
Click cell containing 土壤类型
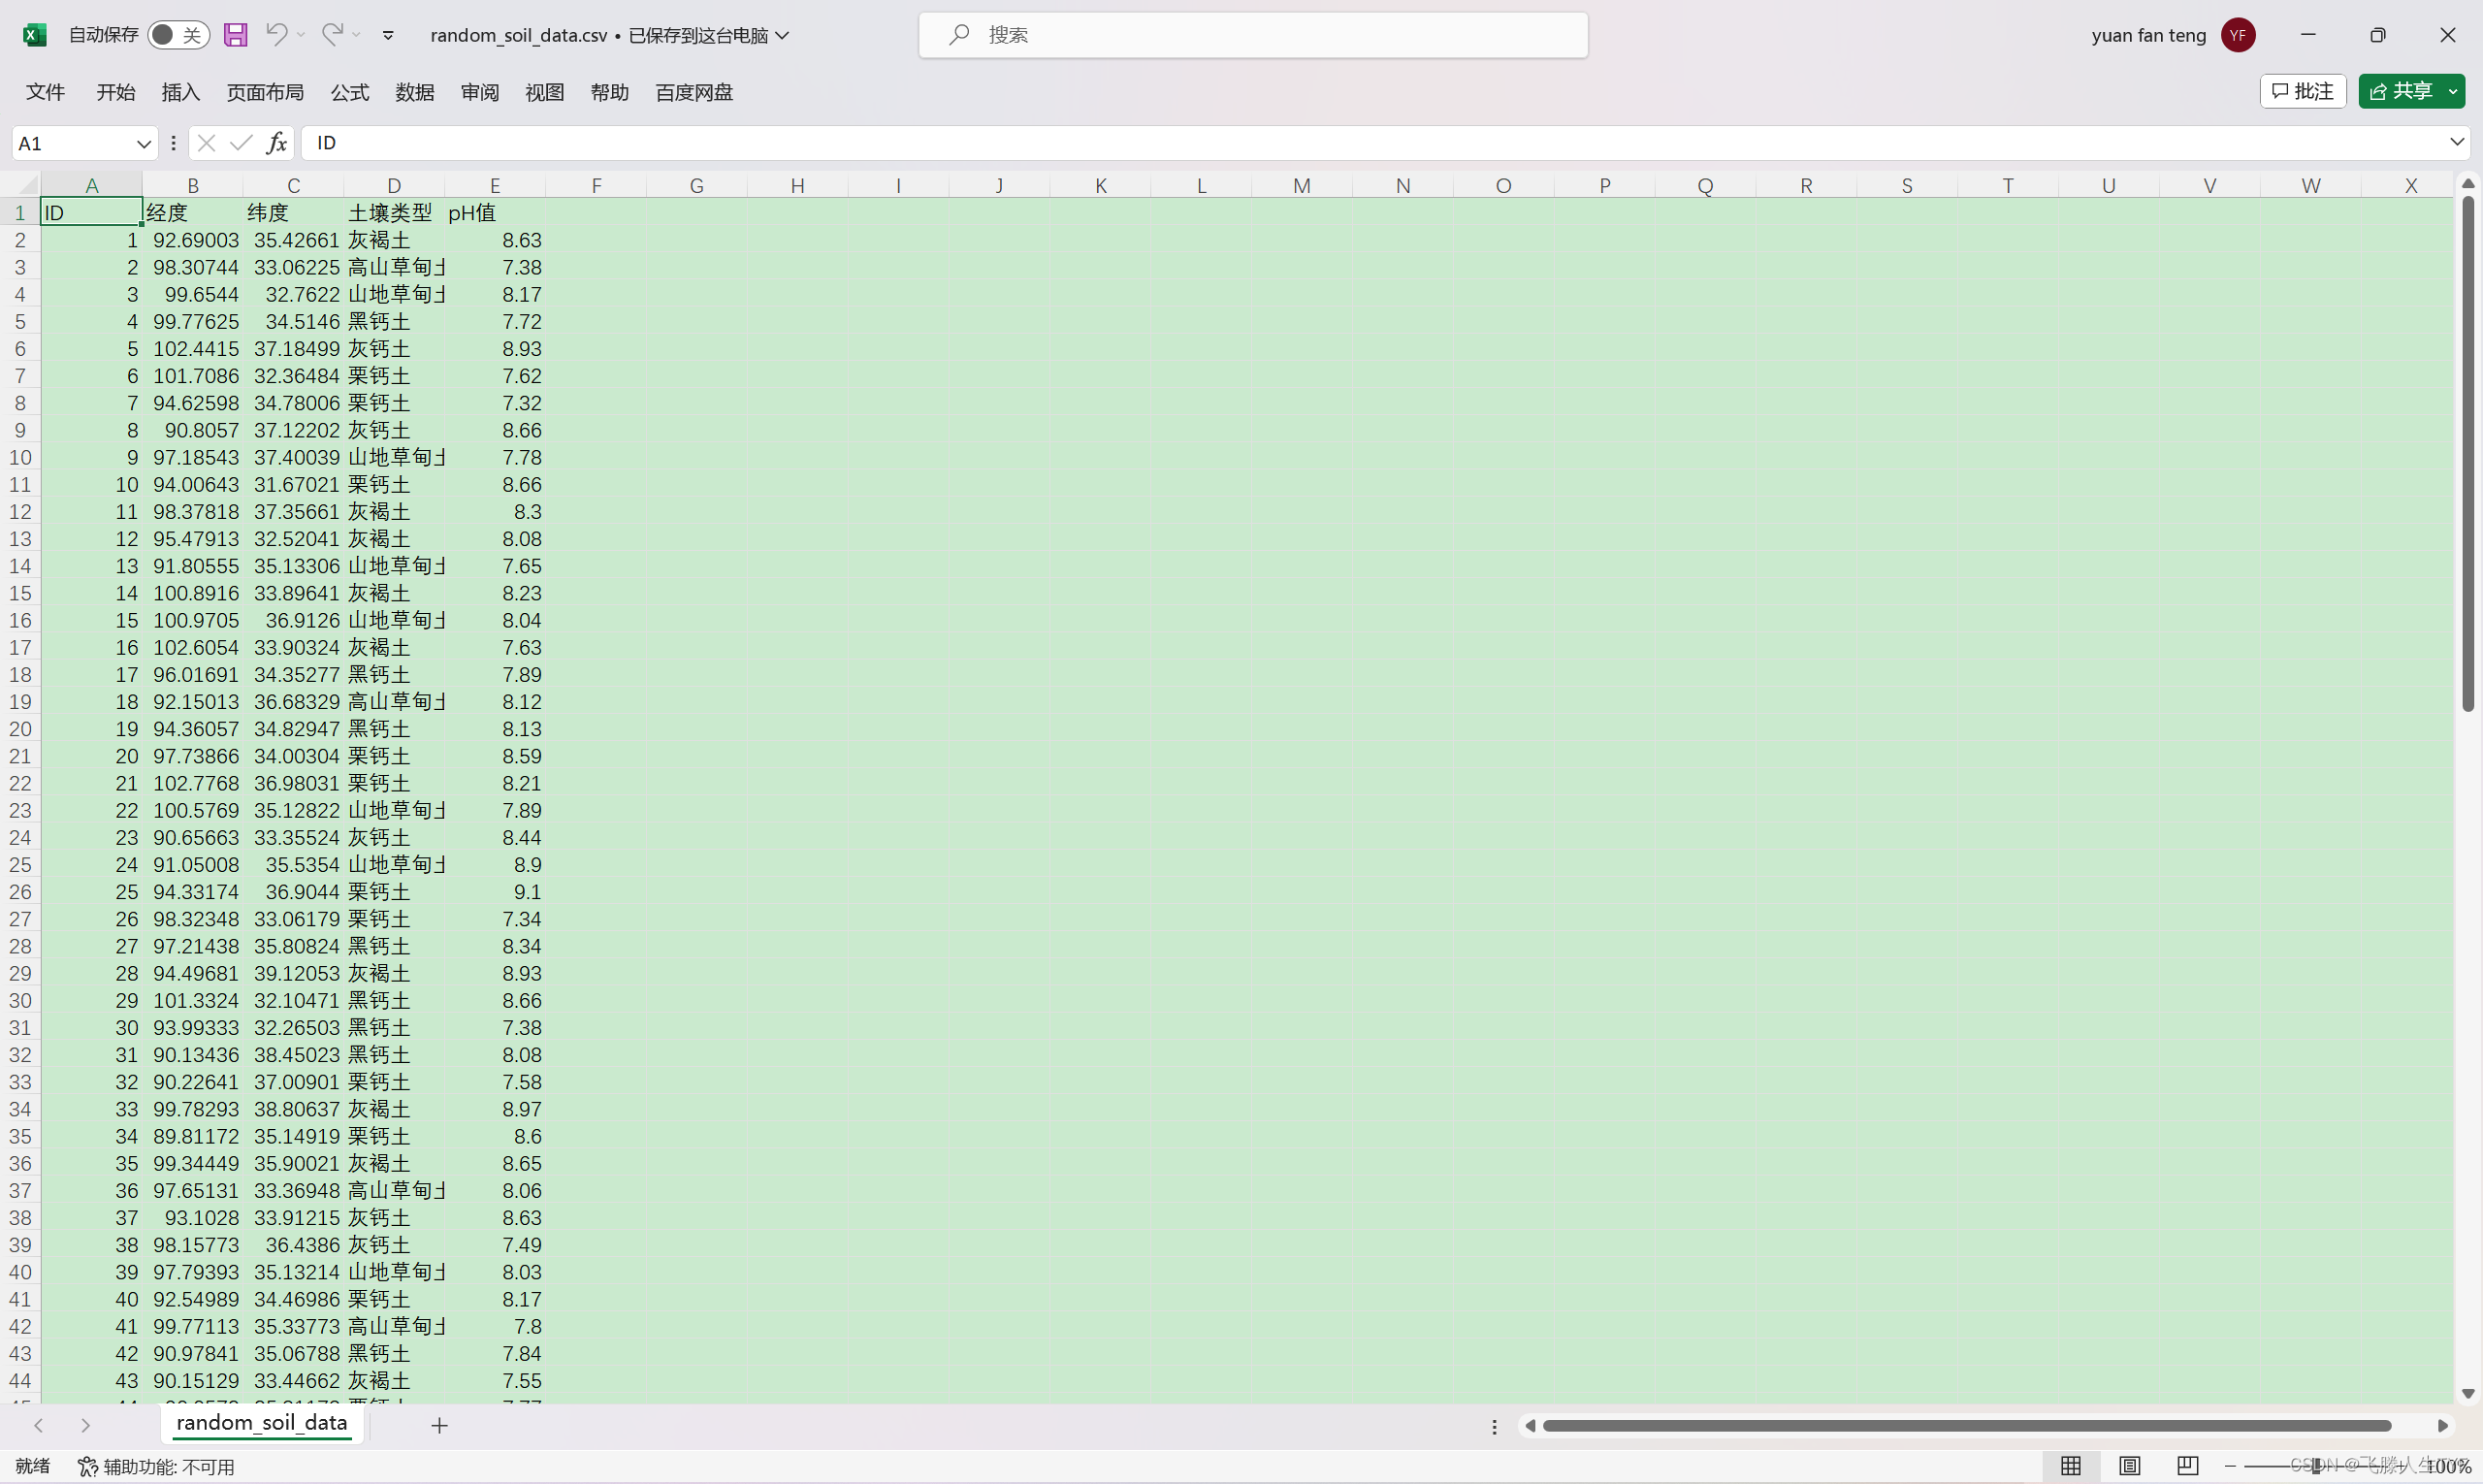394,213
